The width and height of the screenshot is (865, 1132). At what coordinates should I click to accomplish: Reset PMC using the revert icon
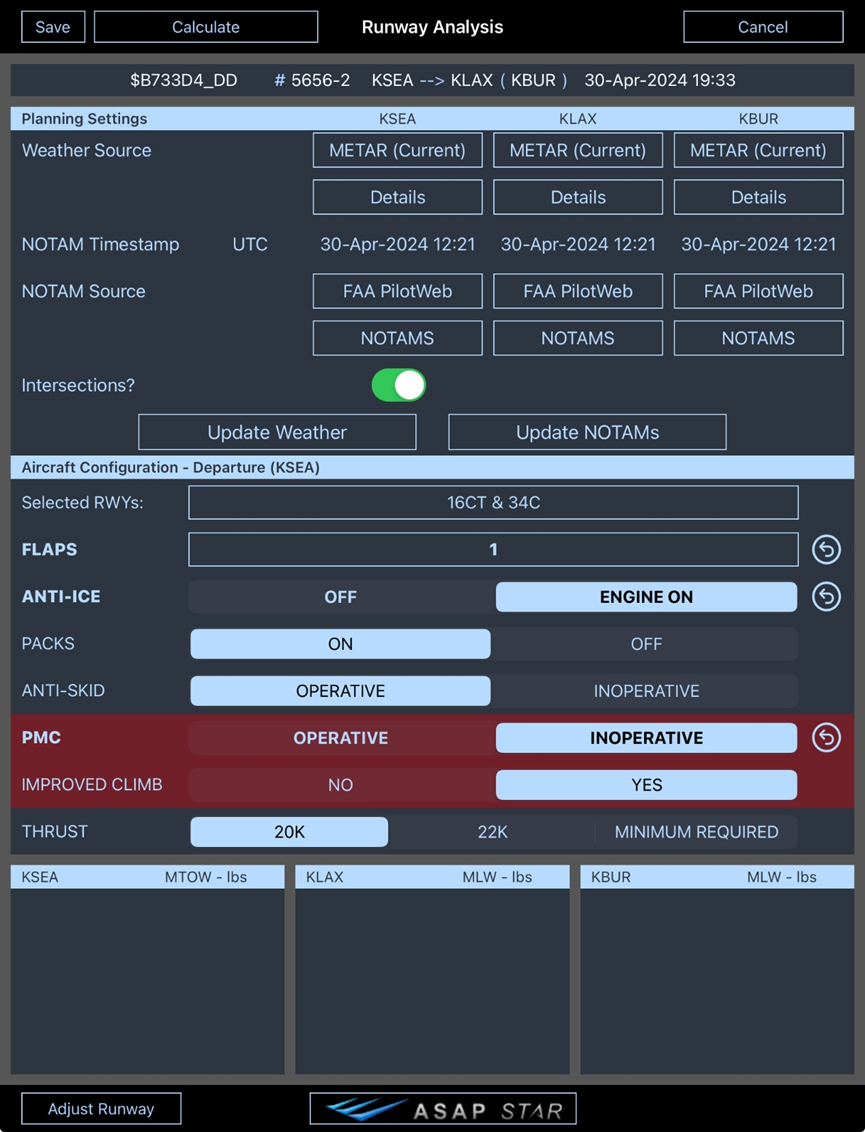[x=826, y=738]
